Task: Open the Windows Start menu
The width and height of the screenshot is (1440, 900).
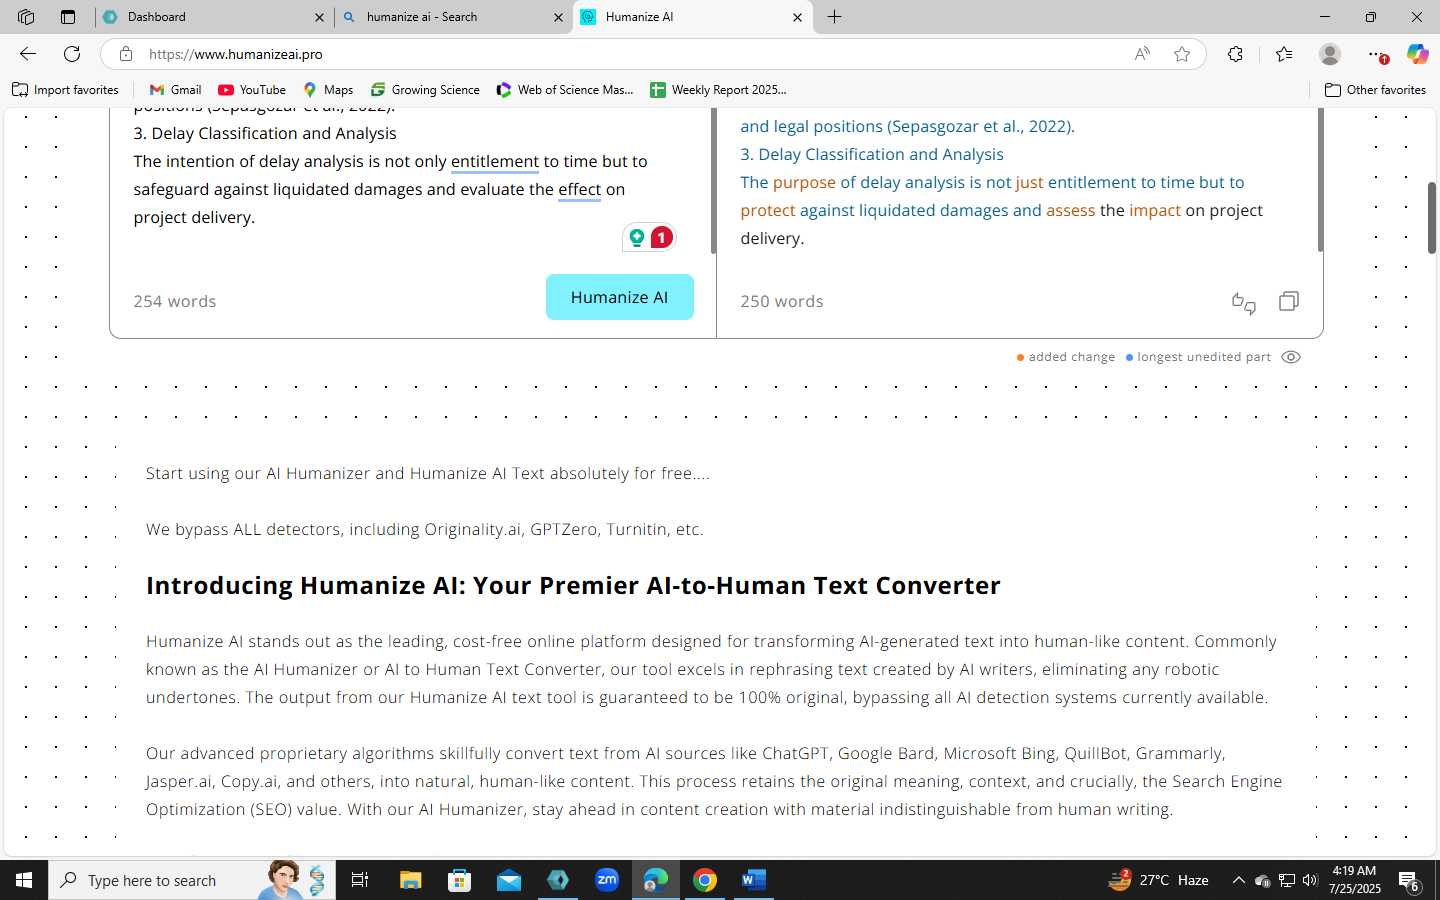Action: click(24, 880)
